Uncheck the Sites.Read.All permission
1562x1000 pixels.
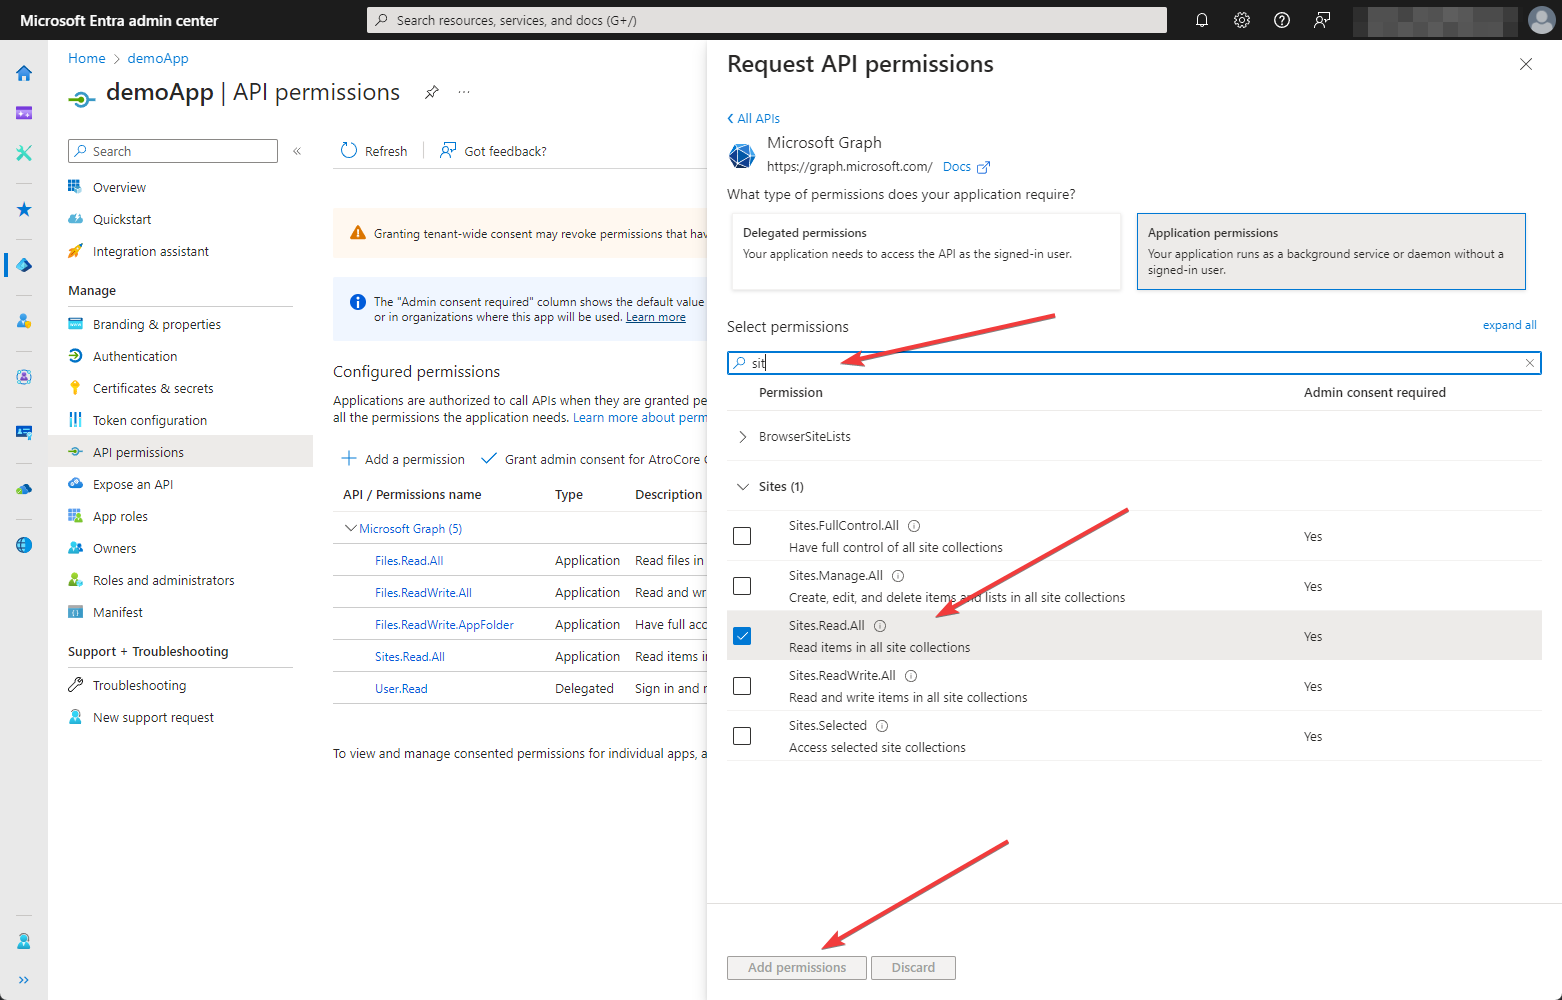tap(741, 636)
